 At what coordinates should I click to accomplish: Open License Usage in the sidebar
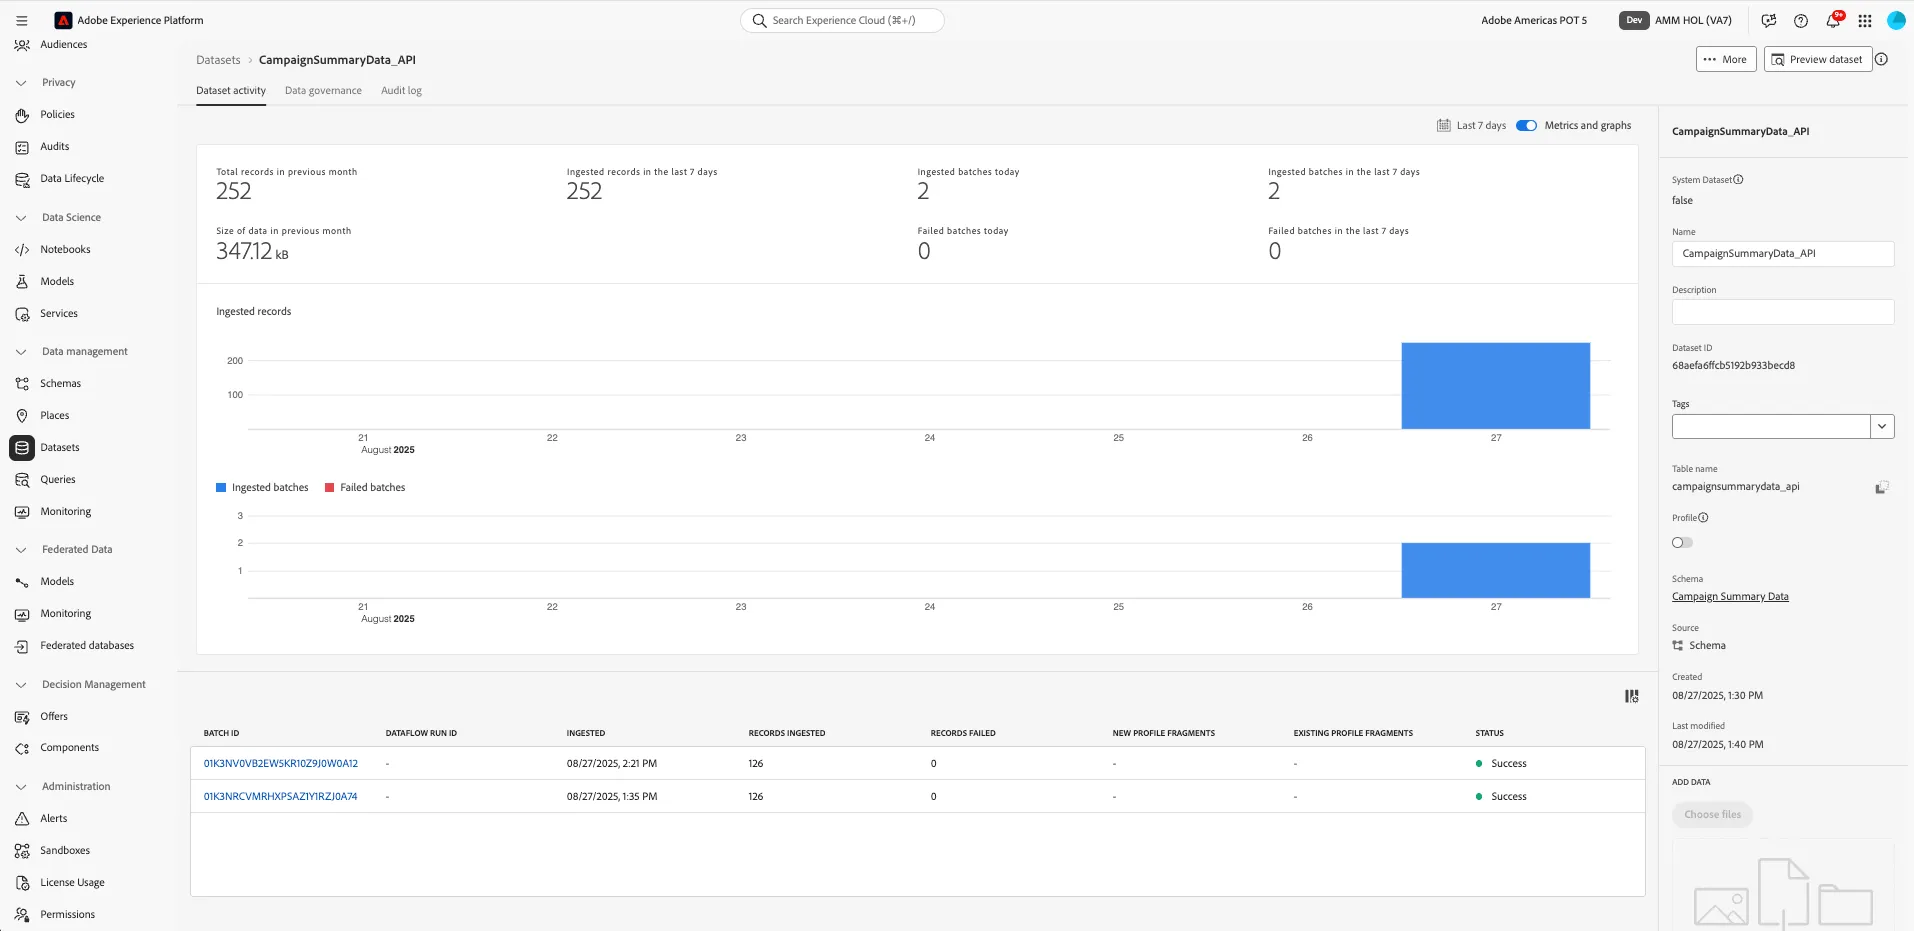pos(72,883)
